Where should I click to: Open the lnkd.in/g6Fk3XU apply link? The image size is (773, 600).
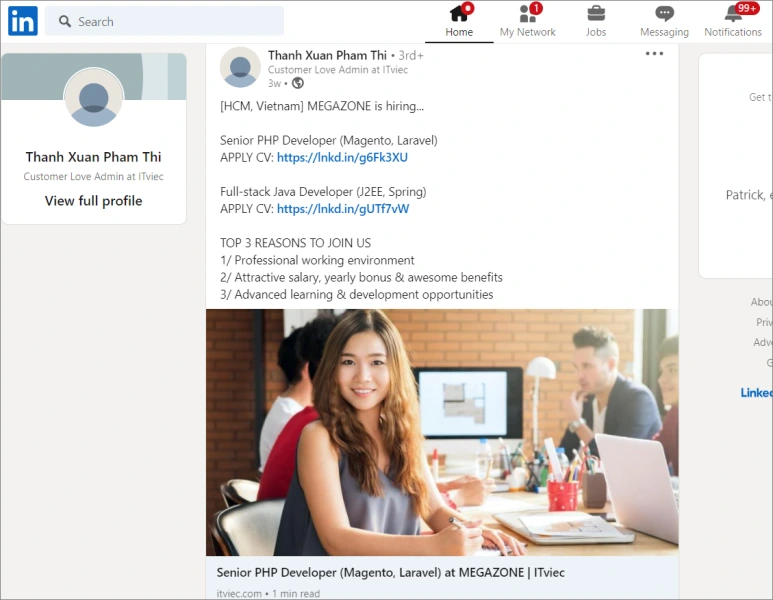pyautogui.click(x=342, y=157)
